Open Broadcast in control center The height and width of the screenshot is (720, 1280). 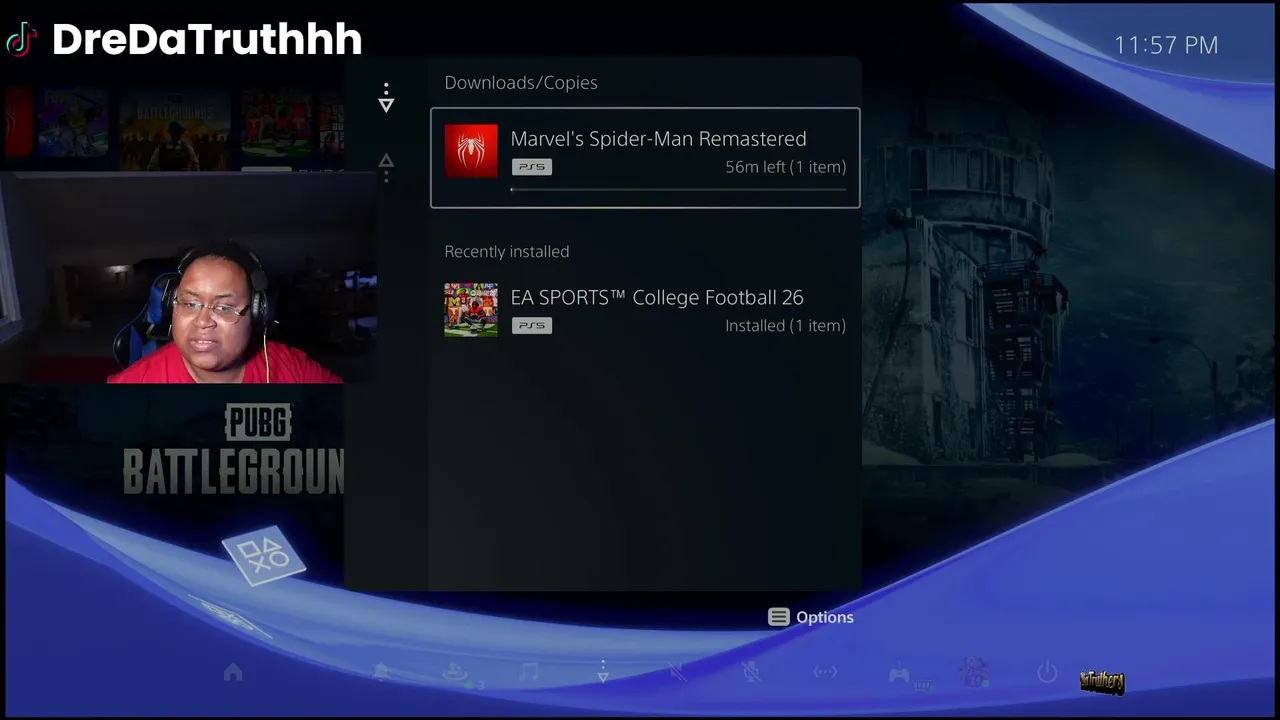825,673
